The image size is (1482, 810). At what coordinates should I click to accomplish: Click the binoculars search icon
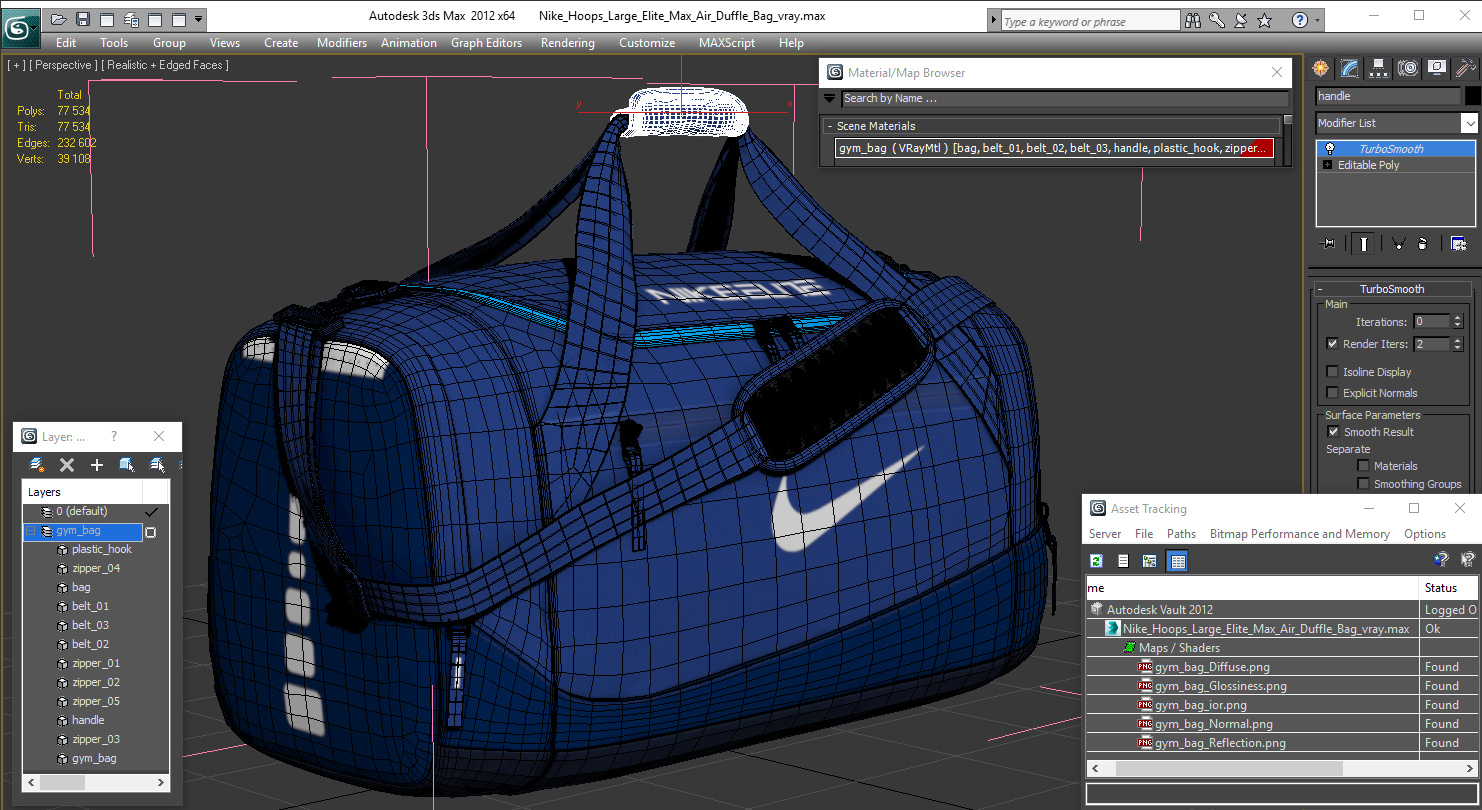[x=1192, y=20]
